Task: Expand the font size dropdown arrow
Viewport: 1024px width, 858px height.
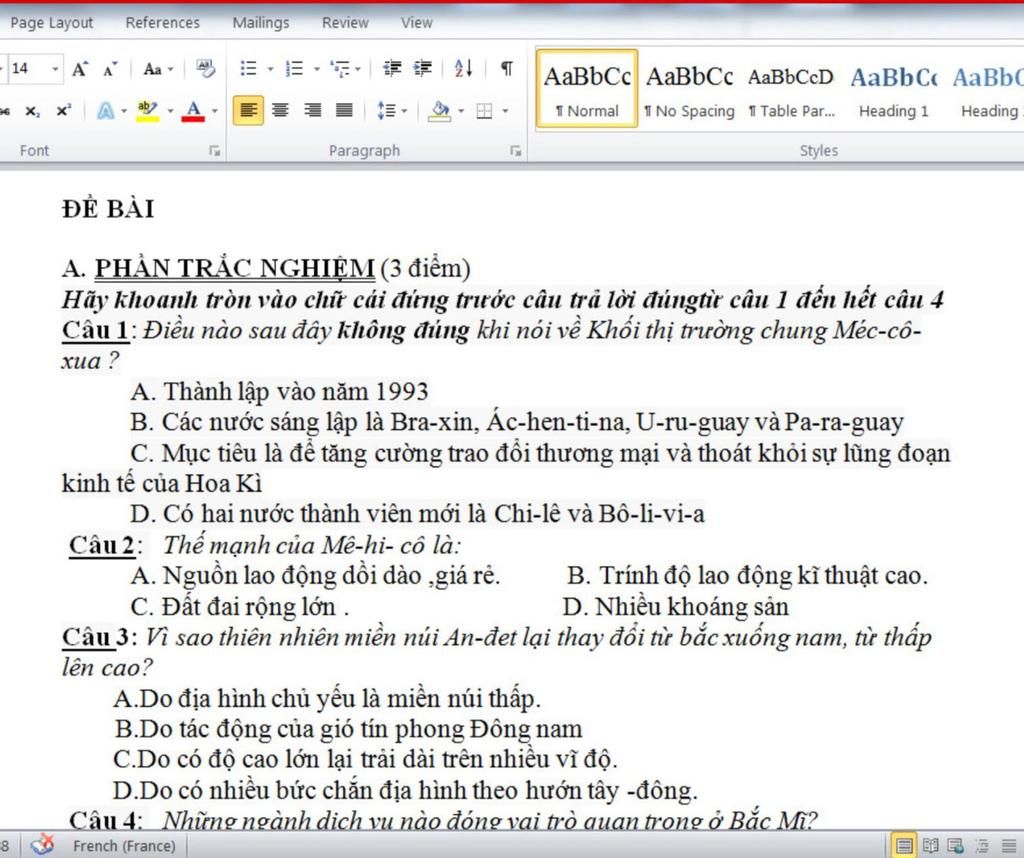Action: pyautogui.click(x=55, y=69)
